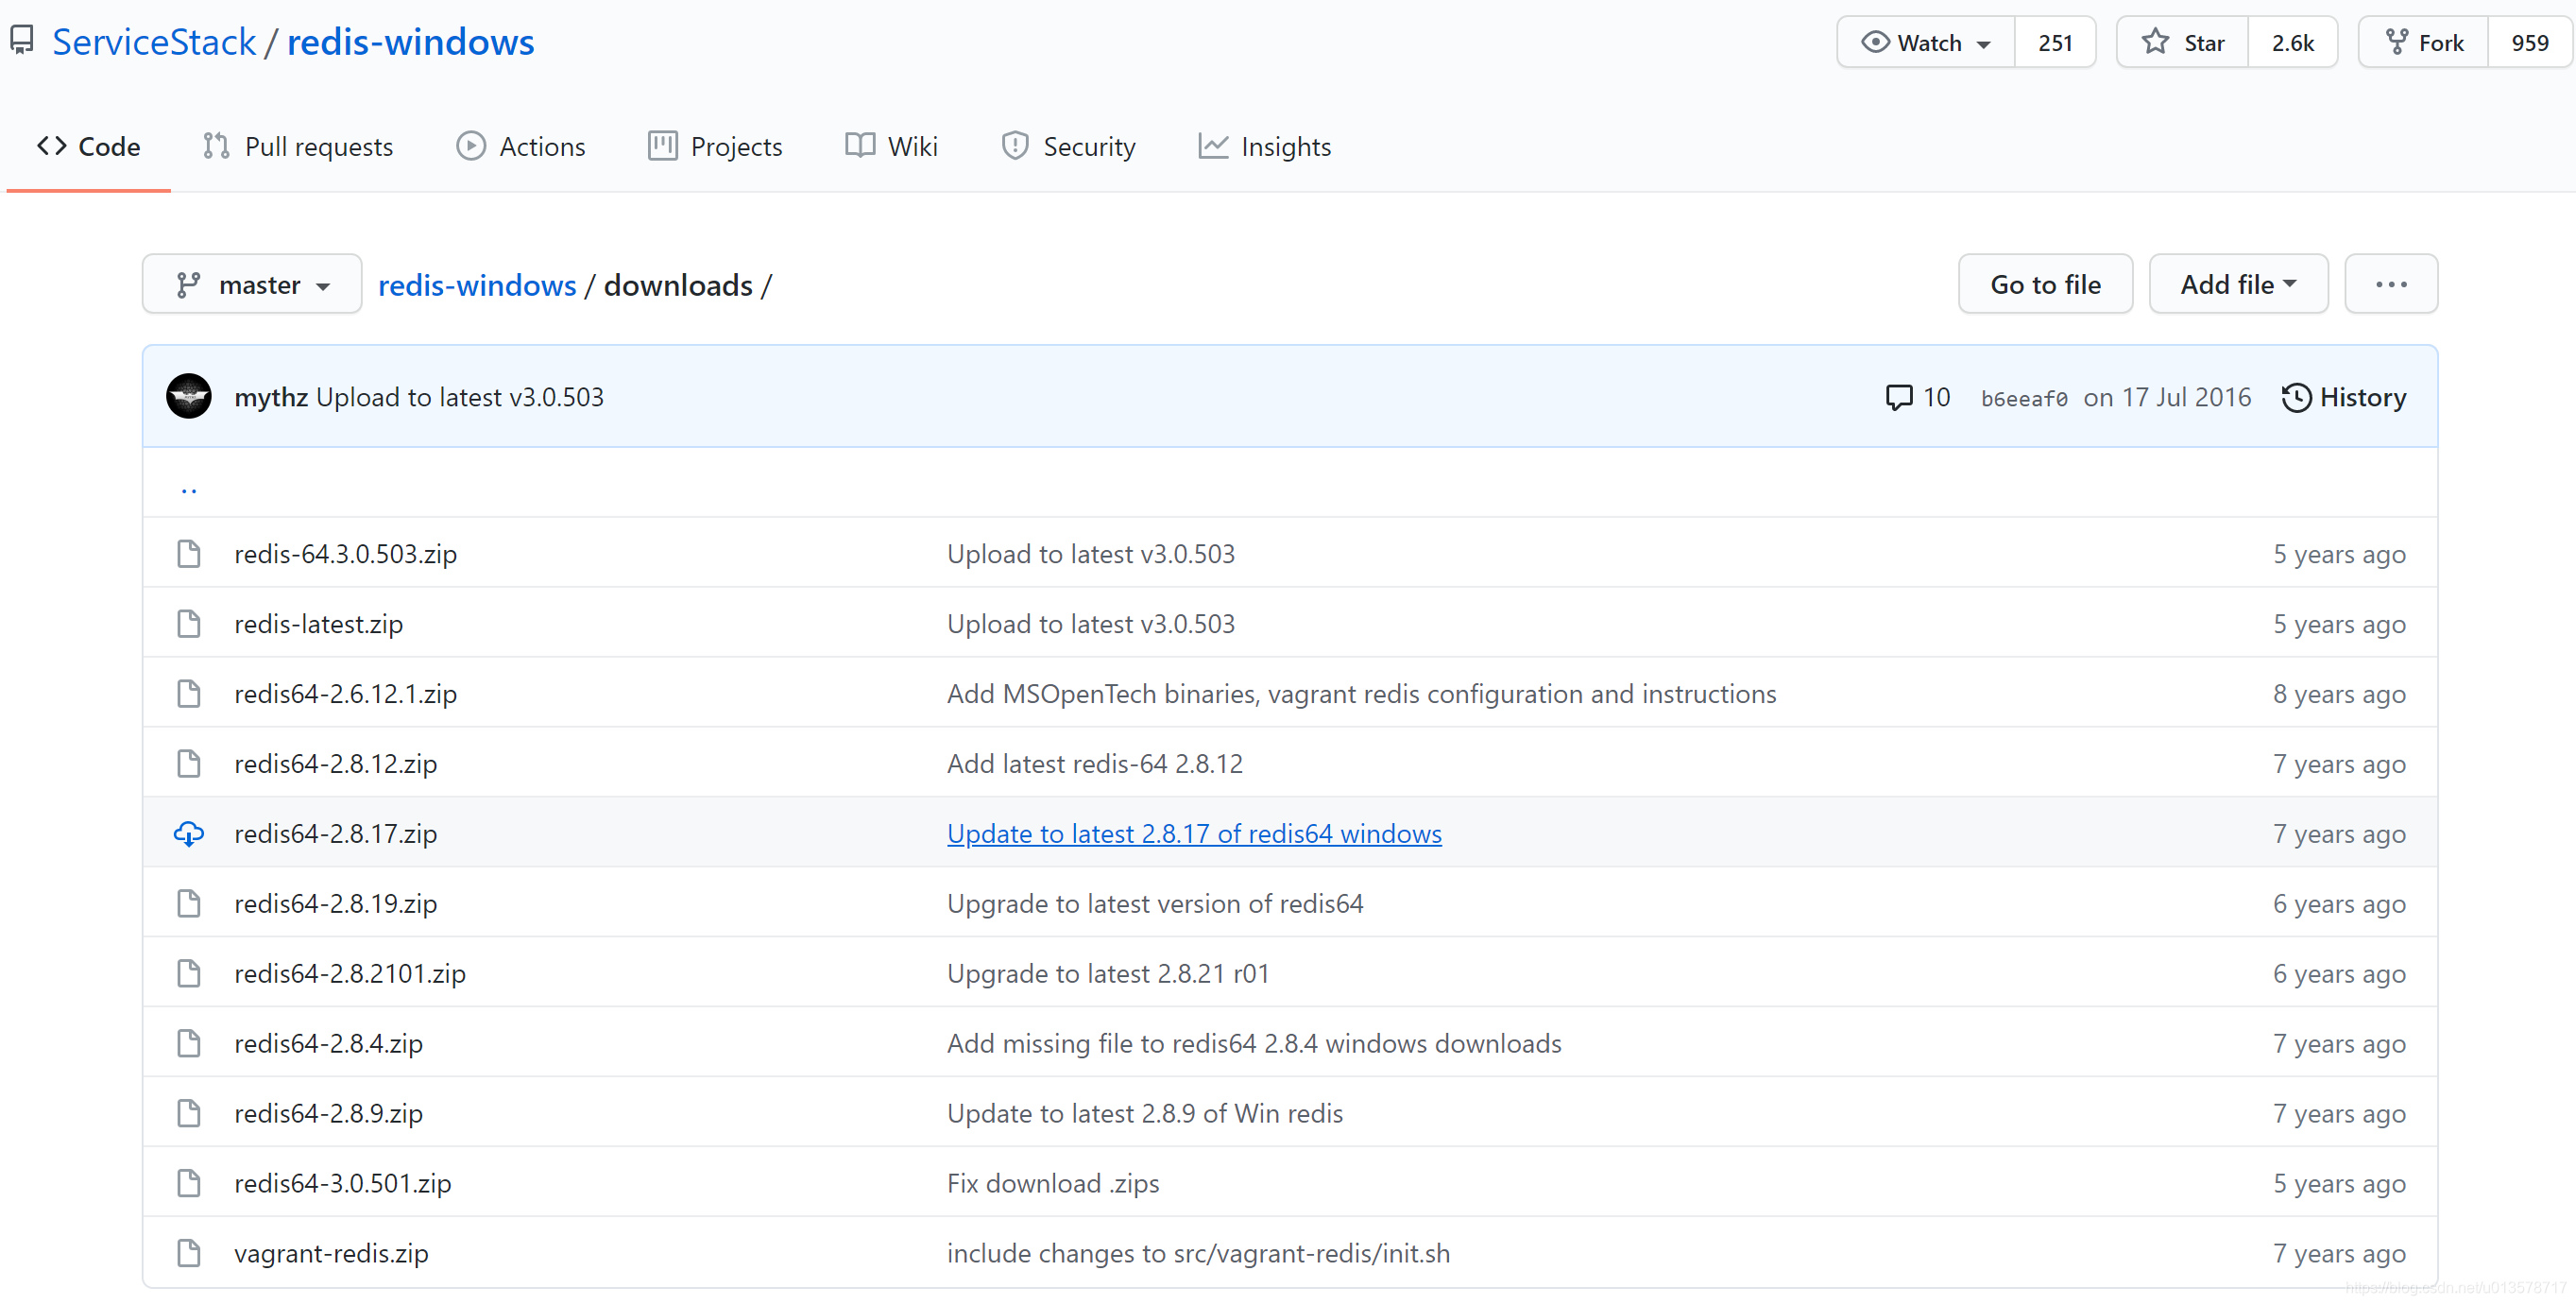Click the file icon beside vagrant-redis.zip

(x=188, y=1253)
